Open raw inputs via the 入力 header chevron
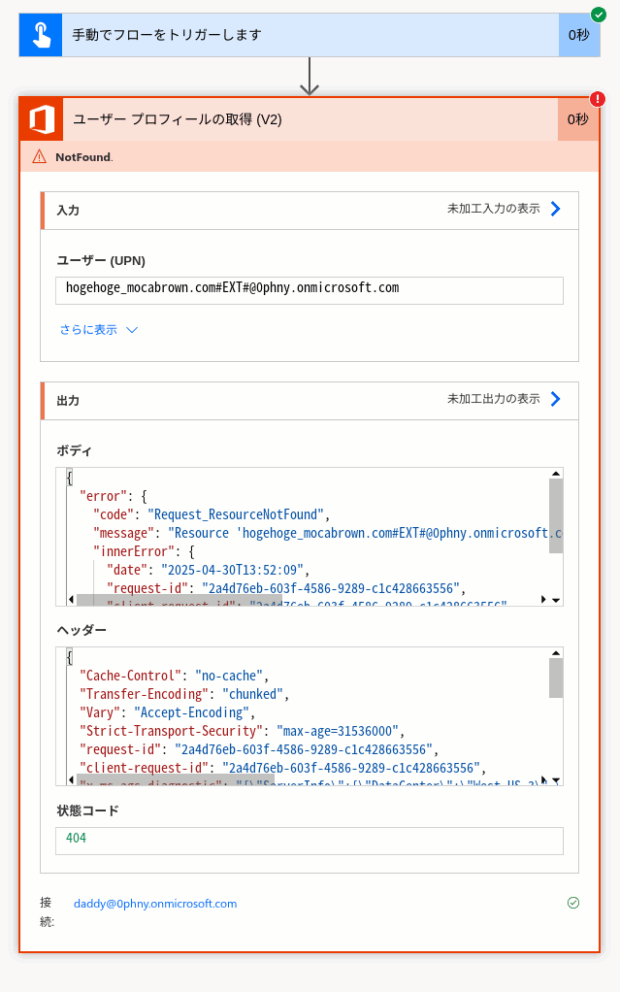The height and width of the screenshot is (992, 620). tap(555, 209)
